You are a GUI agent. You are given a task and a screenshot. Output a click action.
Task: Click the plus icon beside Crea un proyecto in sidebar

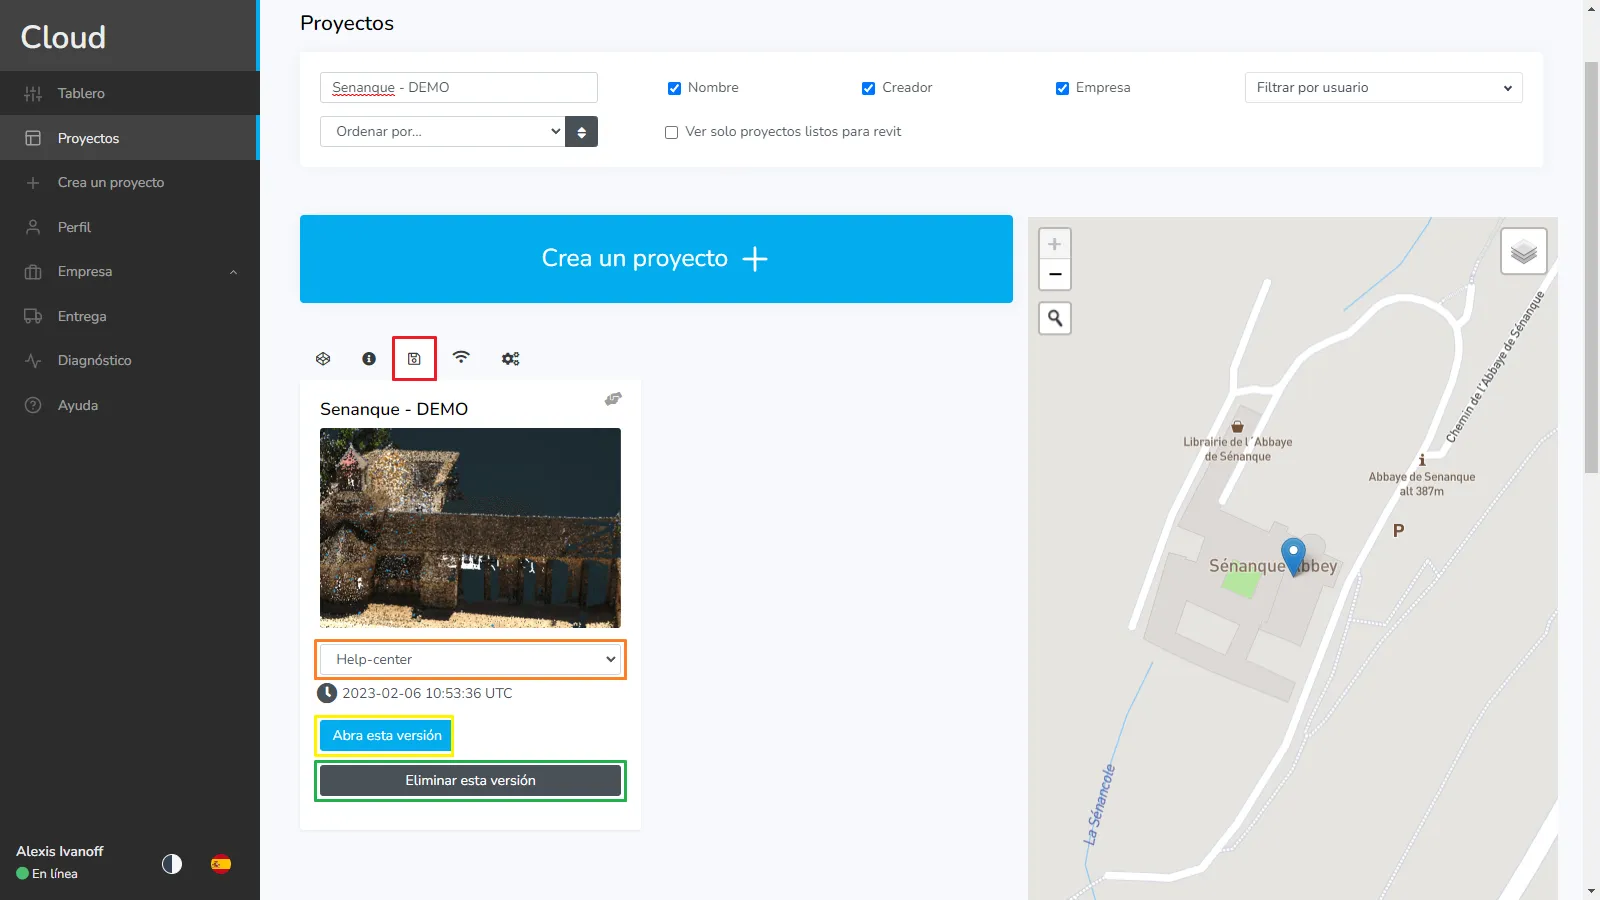(33, 183)
